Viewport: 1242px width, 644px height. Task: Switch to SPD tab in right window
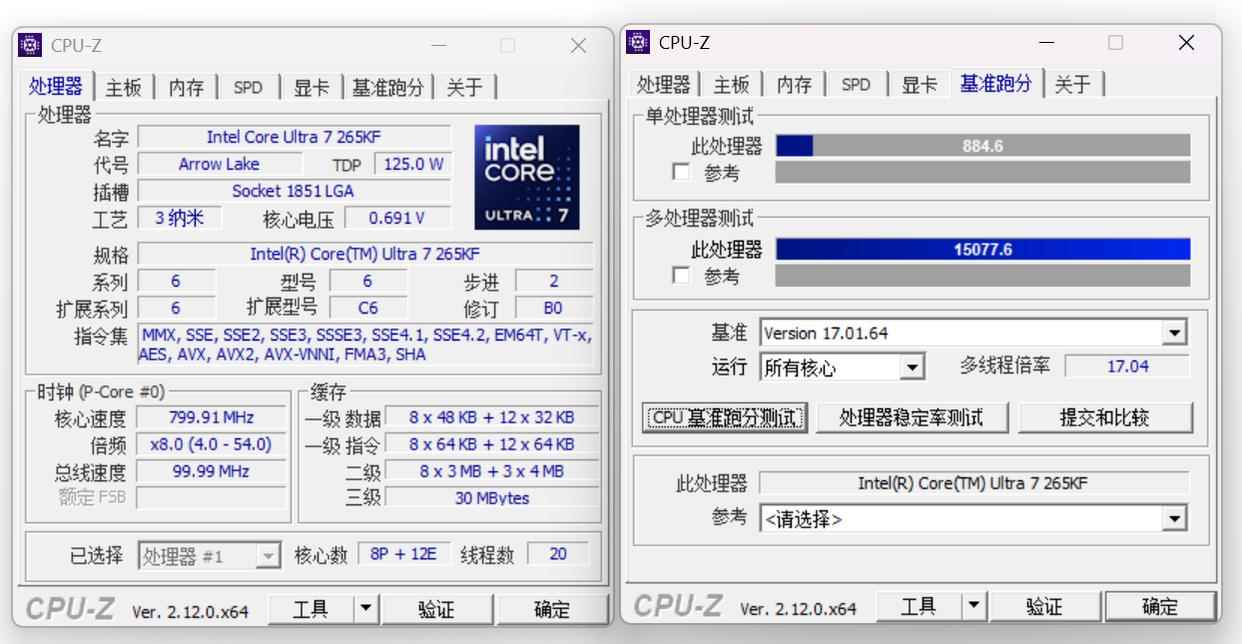856,85
